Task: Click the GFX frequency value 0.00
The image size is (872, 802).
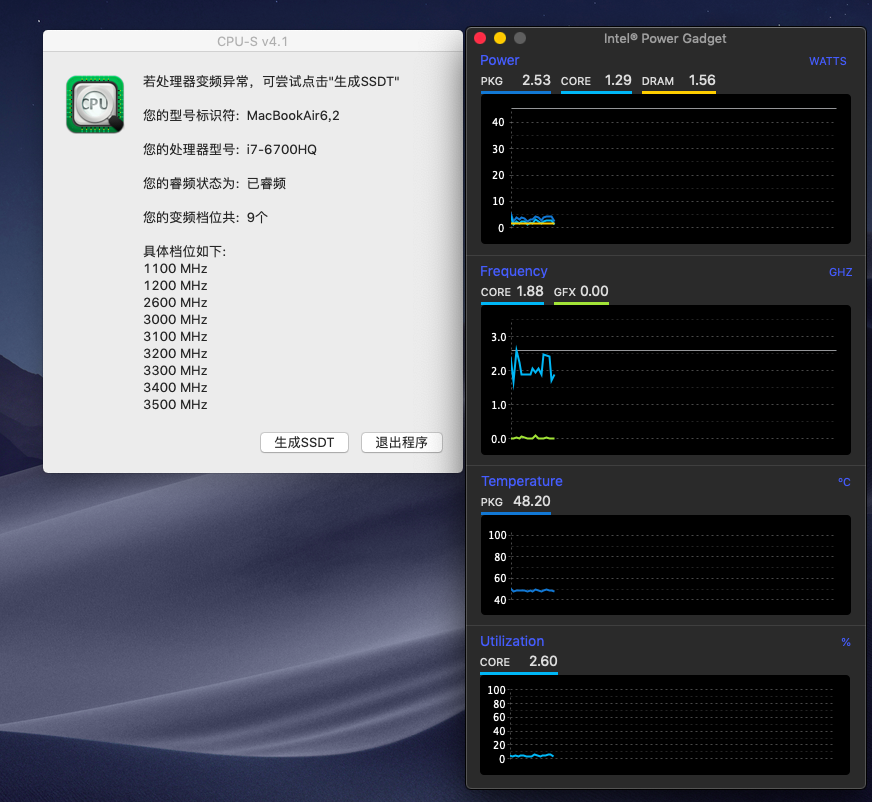Action: click(x=594, y=291)
